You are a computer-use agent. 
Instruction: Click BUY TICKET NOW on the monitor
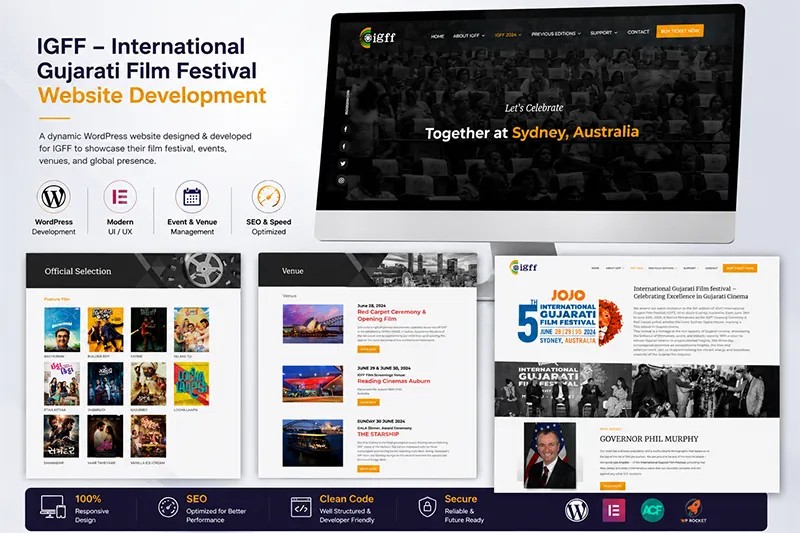(x=680, y=31)
